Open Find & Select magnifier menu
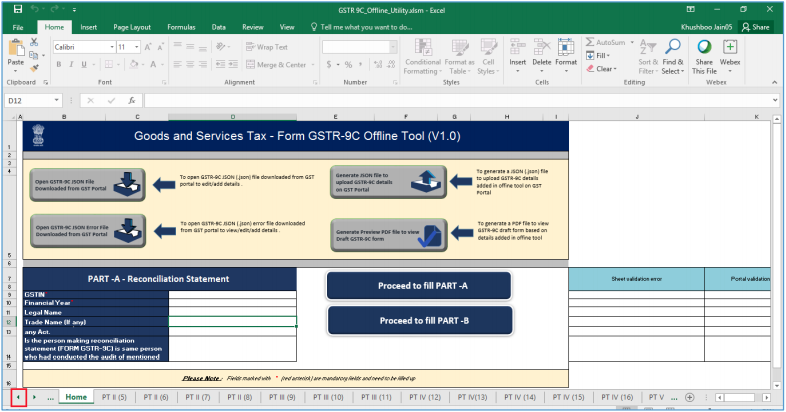Viewport: 786px width, 412px height. click(x=673, y=57)
